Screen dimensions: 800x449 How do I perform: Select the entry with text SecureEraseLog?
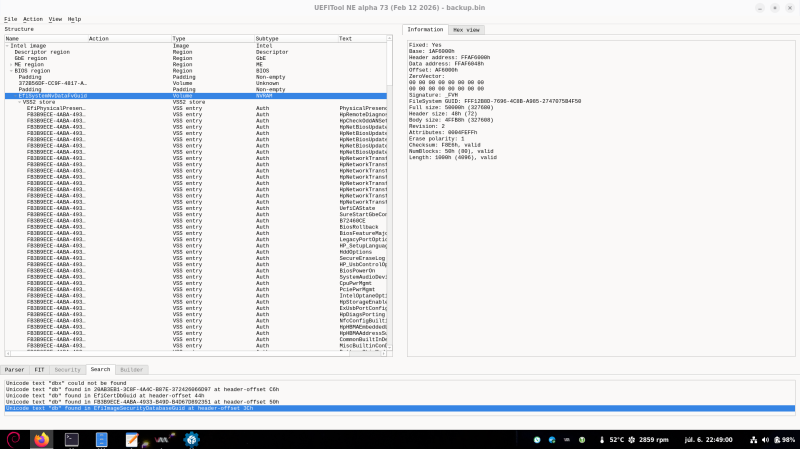point(195,258)
